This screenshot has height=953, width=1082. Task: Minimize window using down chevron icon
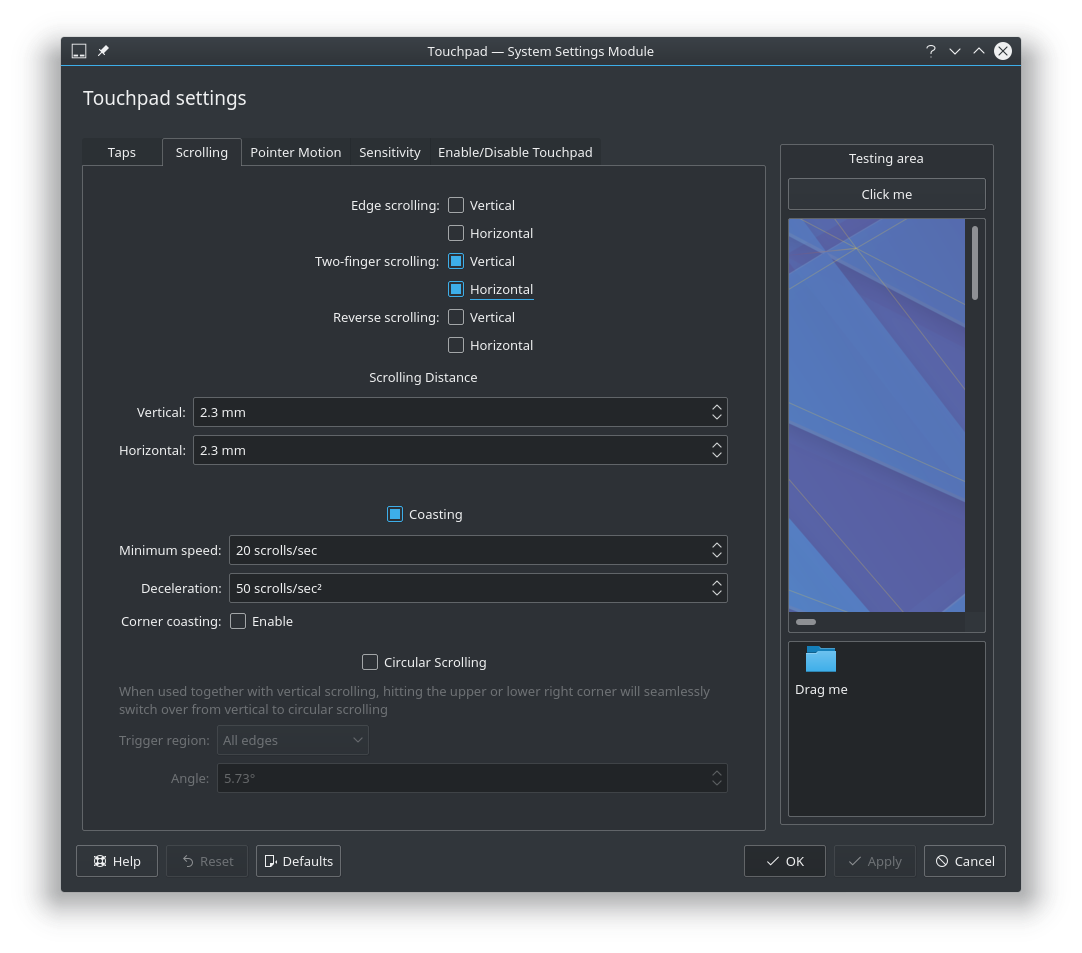tap(955, 51)
